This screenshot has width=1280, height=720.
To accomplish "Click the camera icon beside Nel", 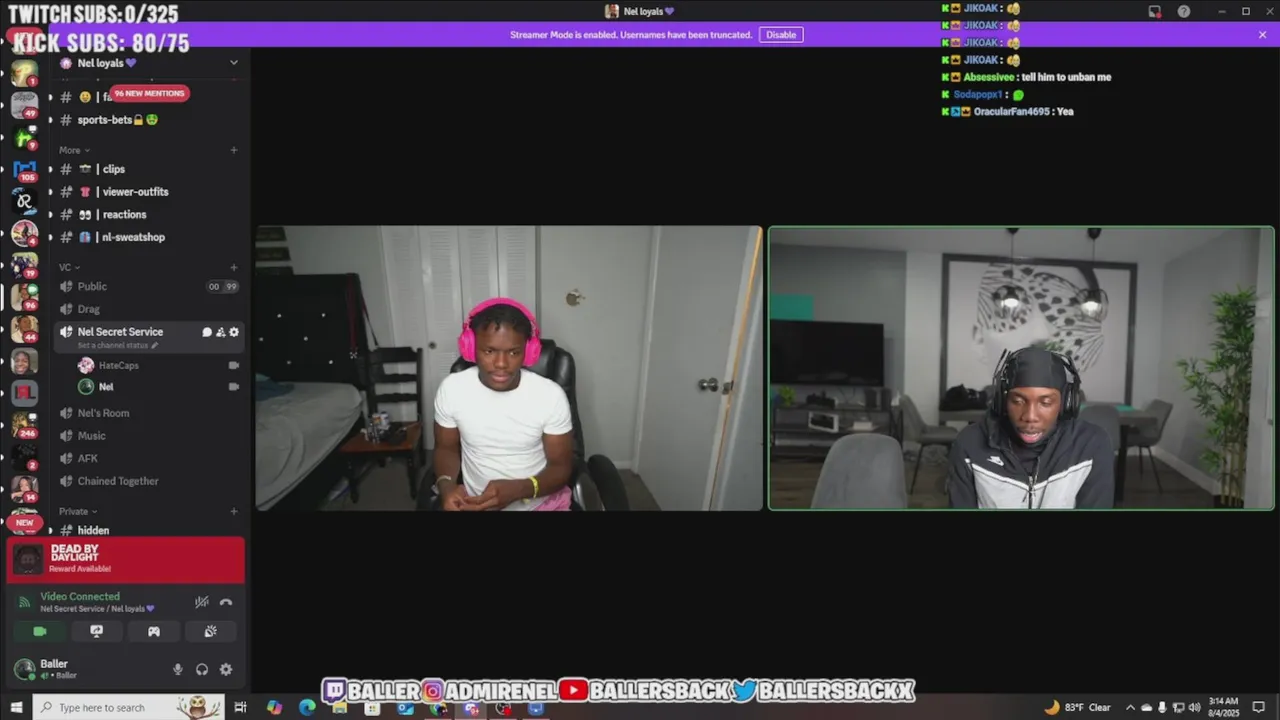I will tap(234, 387).
